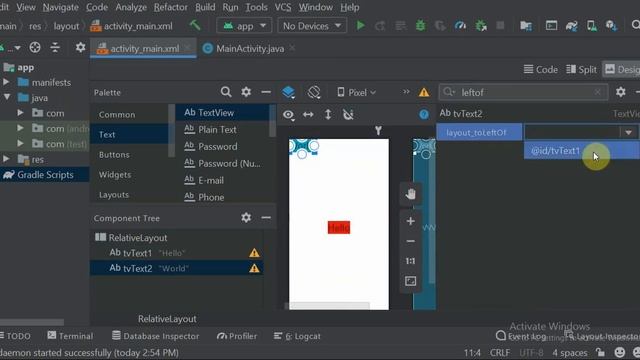Sync project with Gradle files icon

pos(571,26)
